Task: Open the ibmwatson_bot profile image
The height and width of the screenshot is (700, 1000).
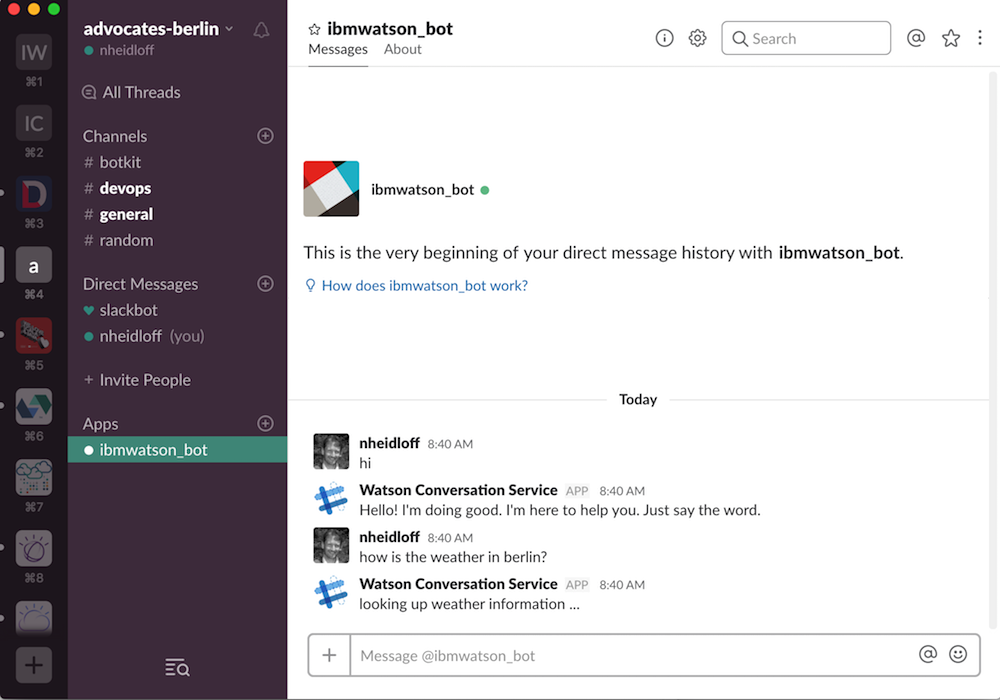Action: click(x=331, y=189)
